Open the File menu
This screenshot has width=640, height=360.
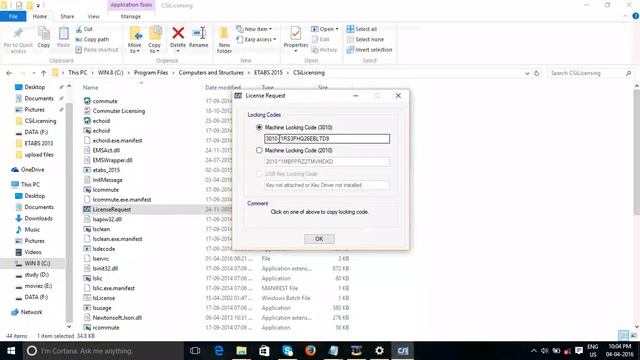[13, 16]
